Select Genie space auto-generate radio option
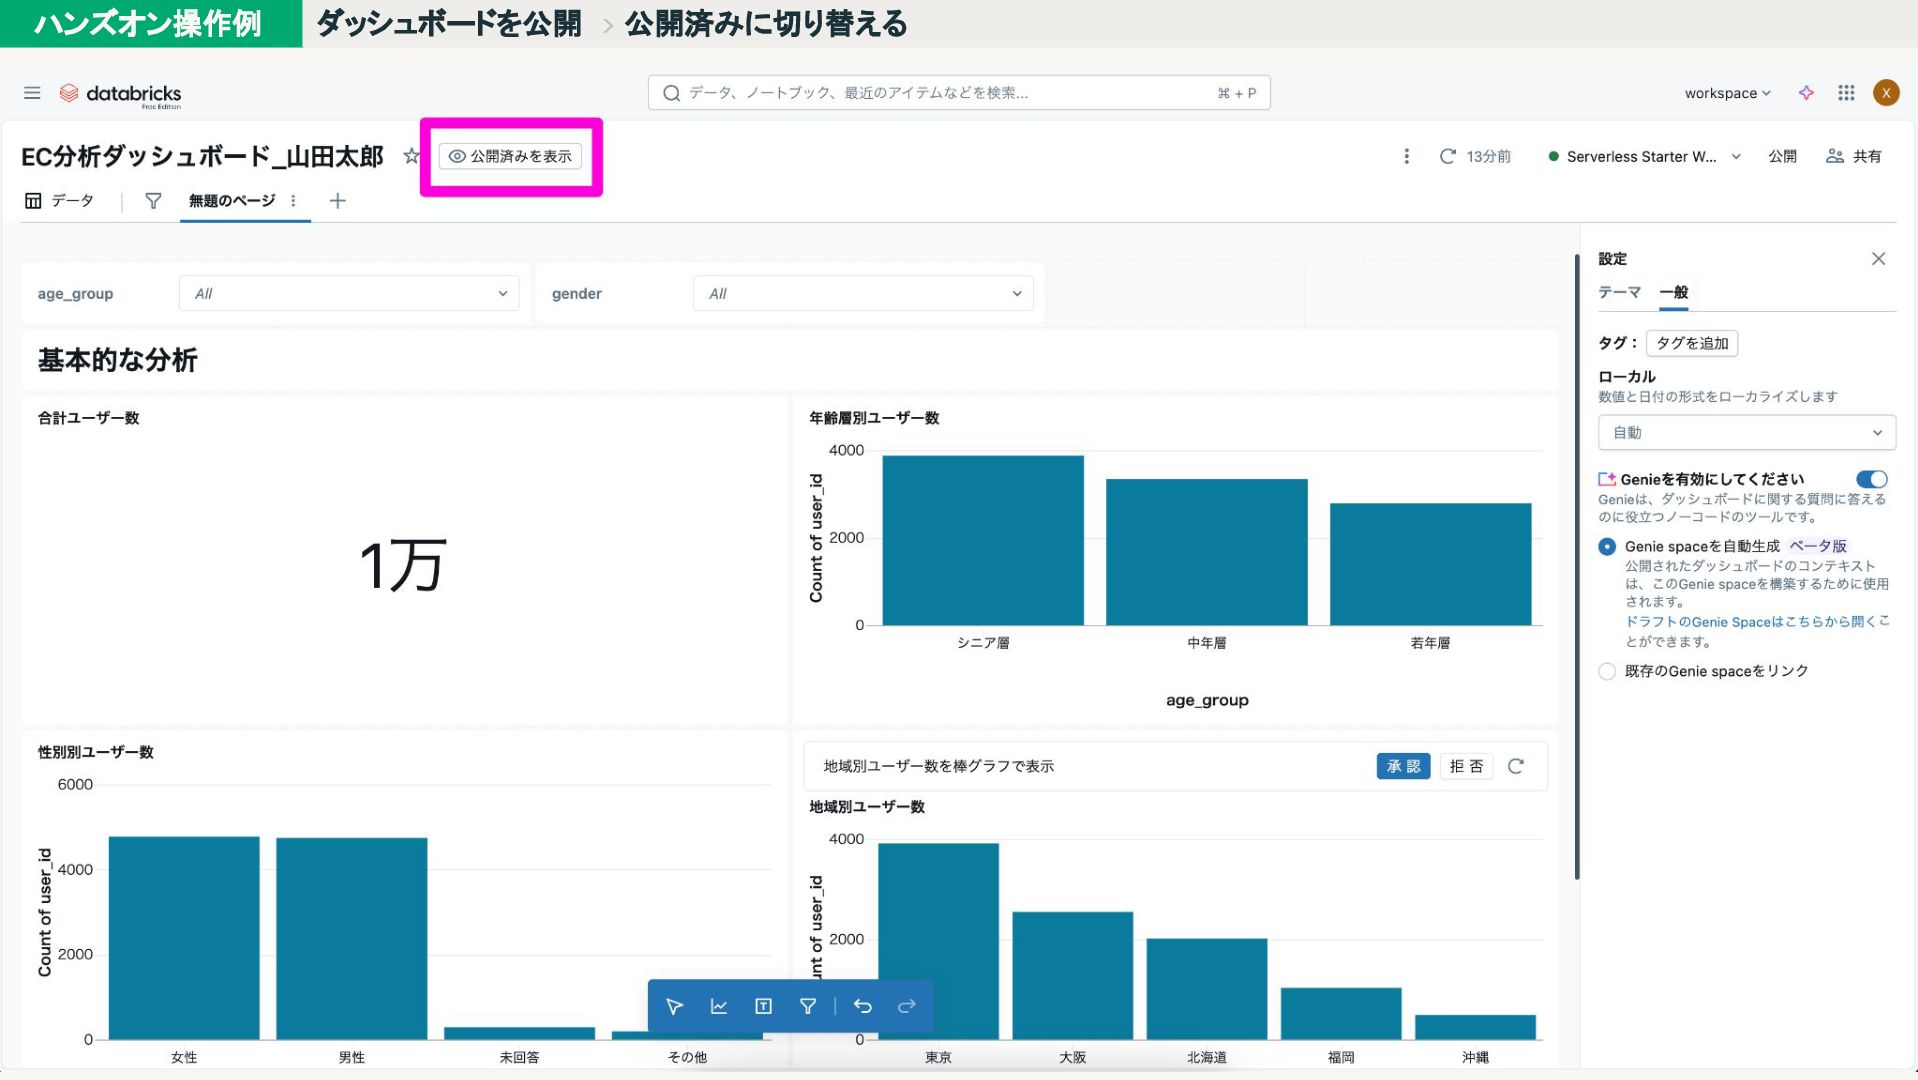The width and height of the screenshot is (1918, 1080). tap(1607, 547)
